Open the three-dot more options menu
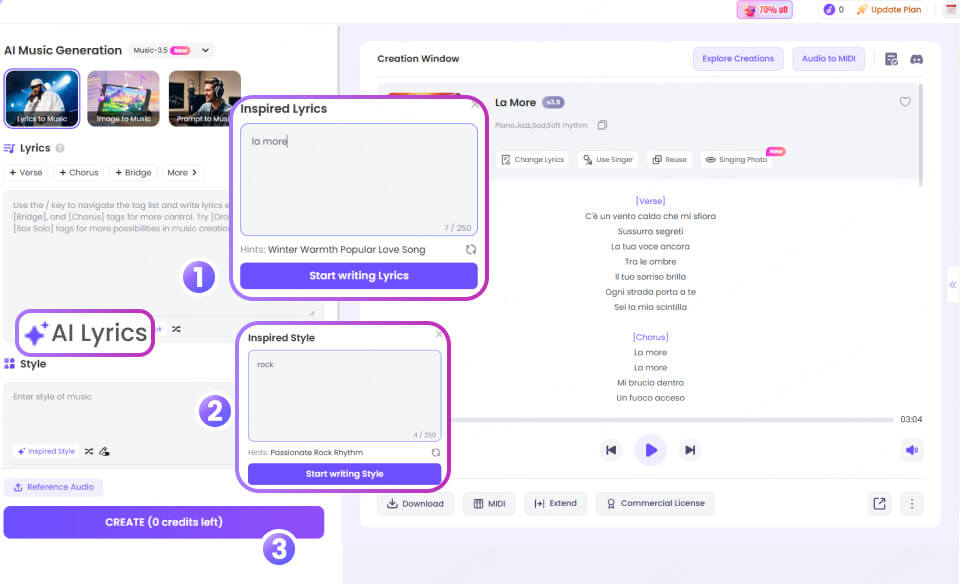 (x=911, y=504)
